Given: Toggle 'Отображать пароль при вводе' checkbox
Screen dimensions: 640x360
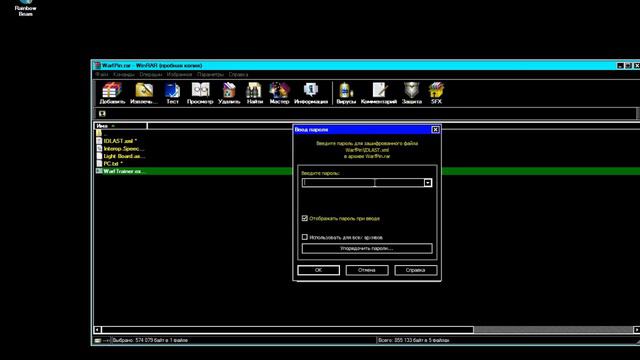Looking at the screenshot, I should coord(304,218).
